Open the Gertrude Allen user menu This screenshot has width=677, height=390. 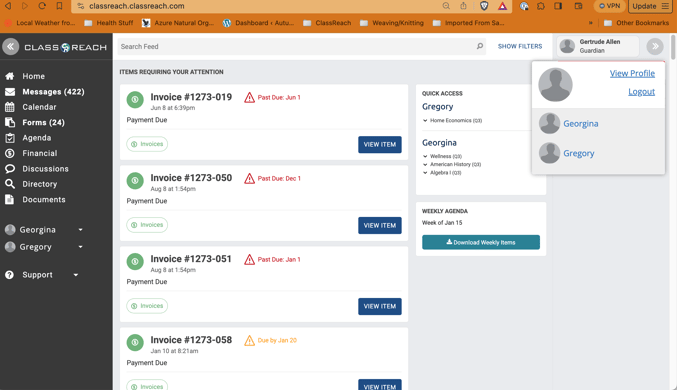pyautogui.click(x=598, y=46)
